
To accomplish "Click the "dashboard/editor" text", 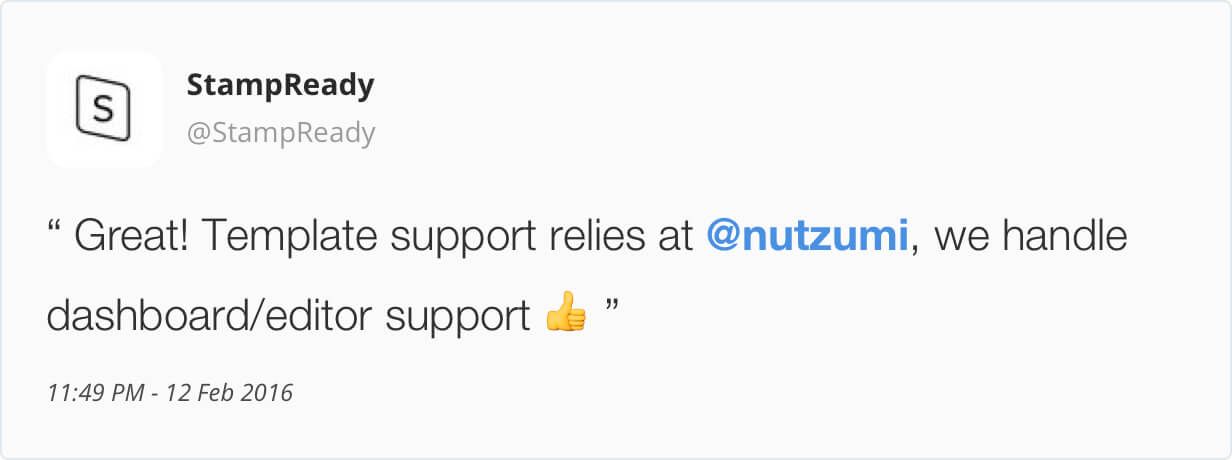I will click(210, 317).
